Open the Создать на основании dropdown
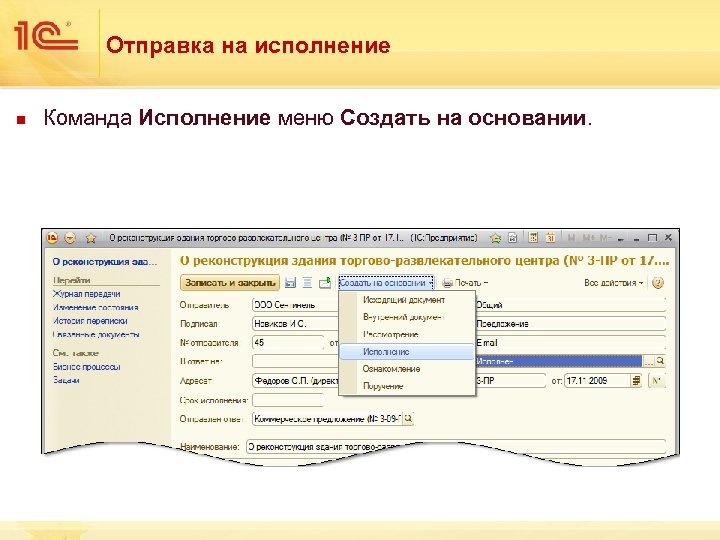Viewport: 720px width, 540px height. point(386,283)
